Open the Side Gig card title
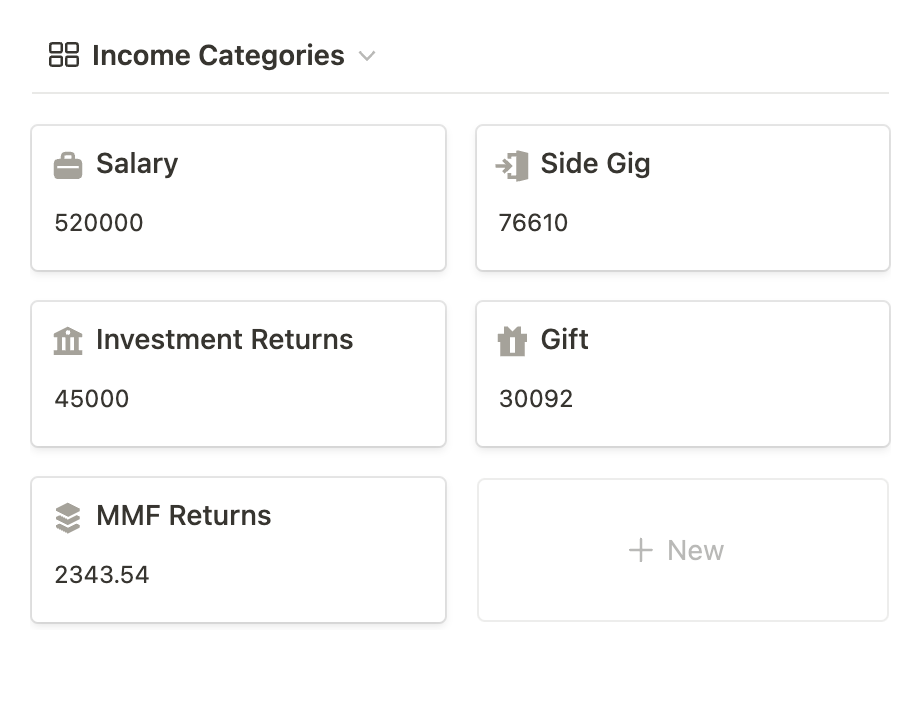 (x=595, y=163)
